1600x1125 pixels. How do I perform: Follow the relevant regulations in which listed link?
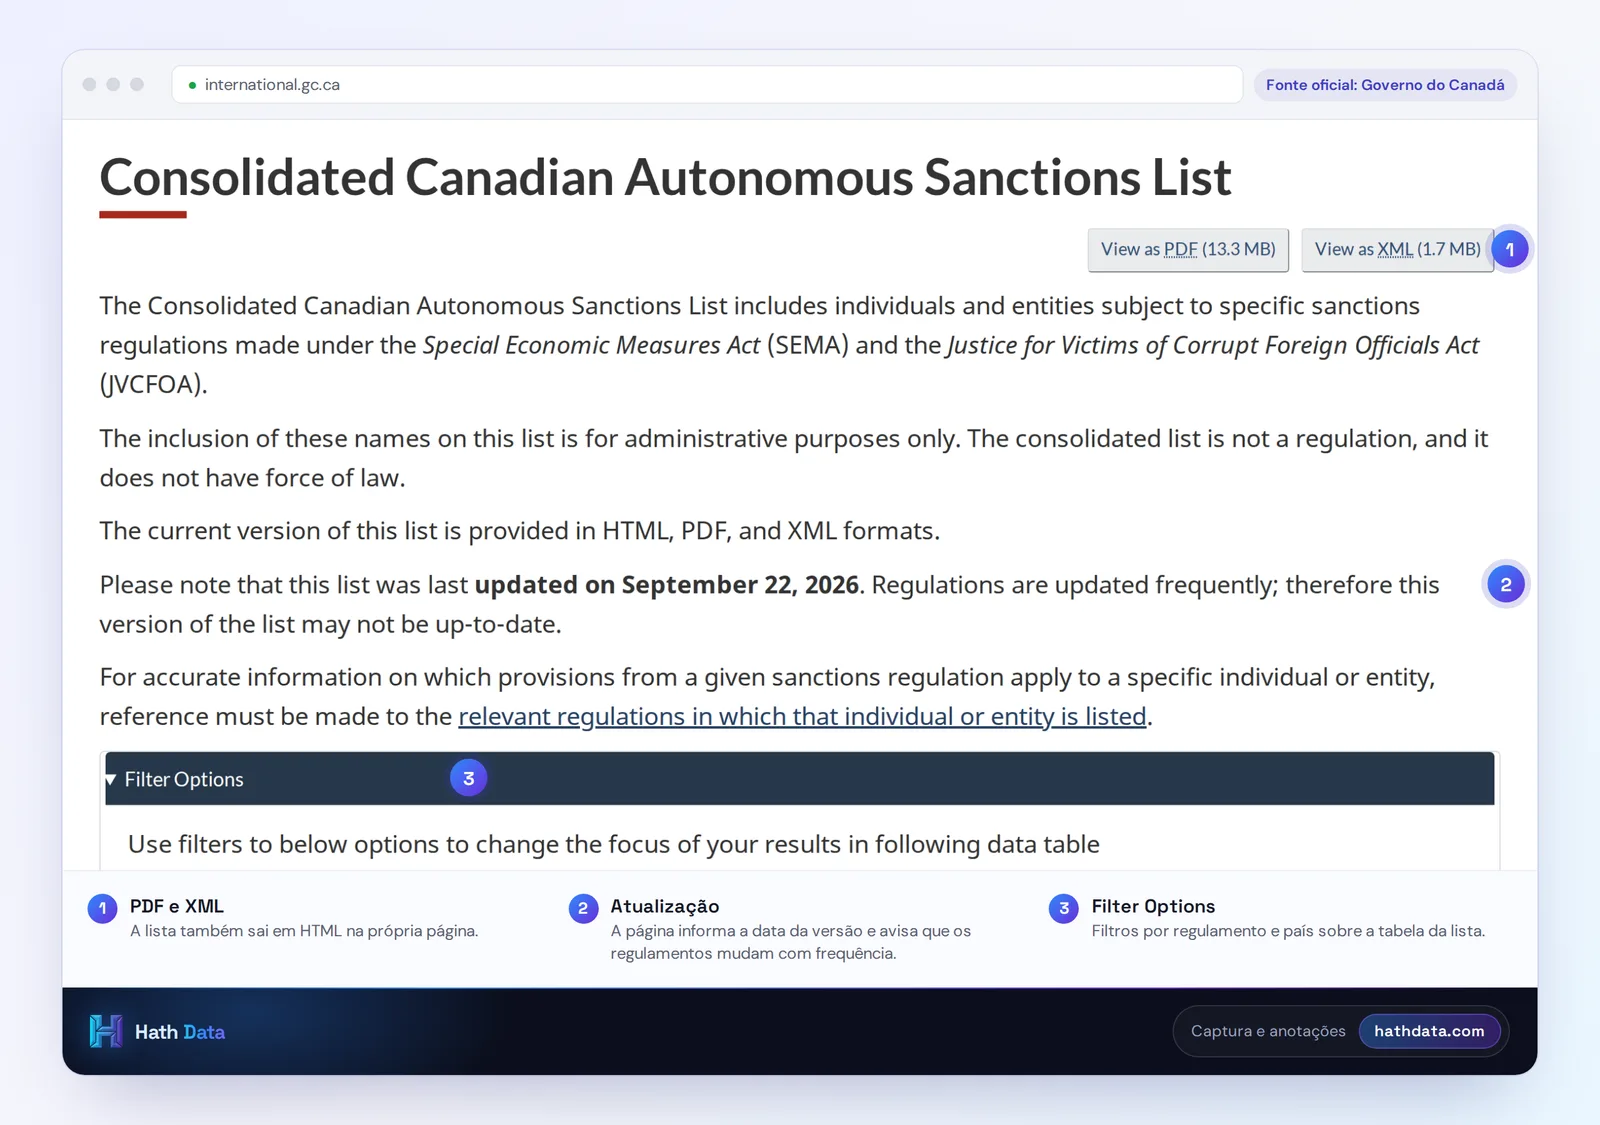(x=802, y=716)
